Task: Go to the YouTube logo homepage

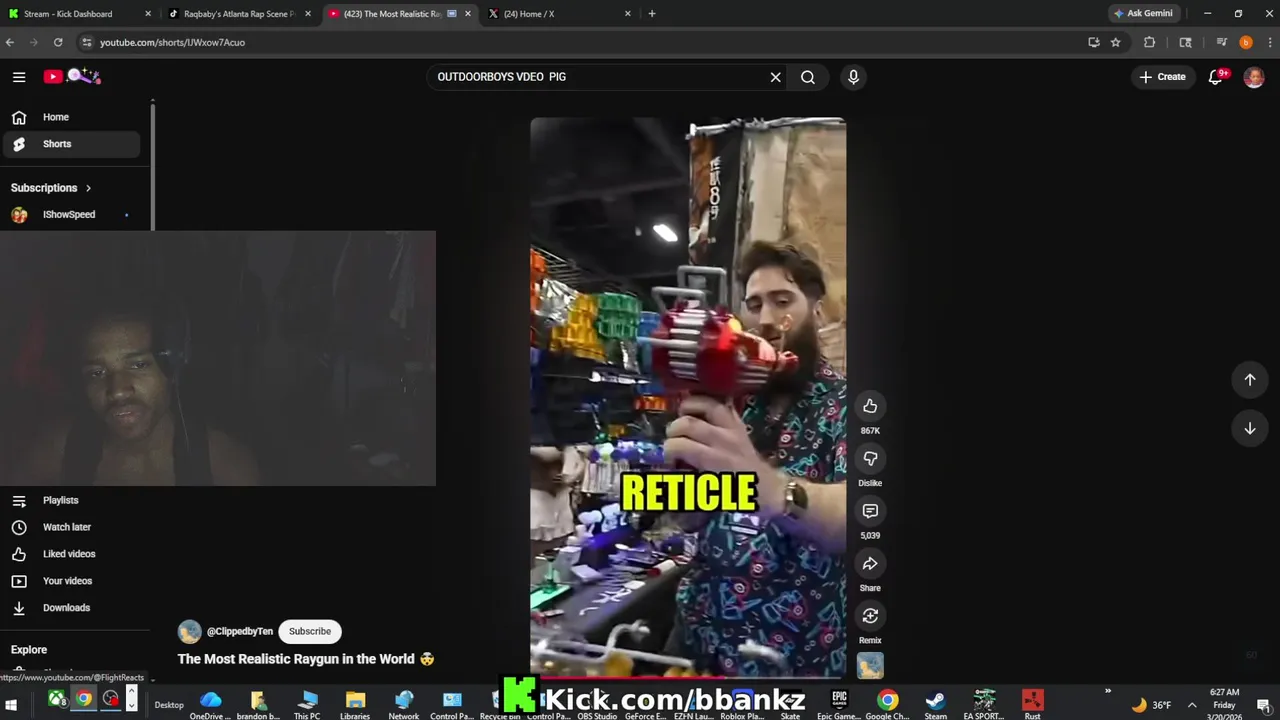Action: pyautogui.click(x=72, y=76)
